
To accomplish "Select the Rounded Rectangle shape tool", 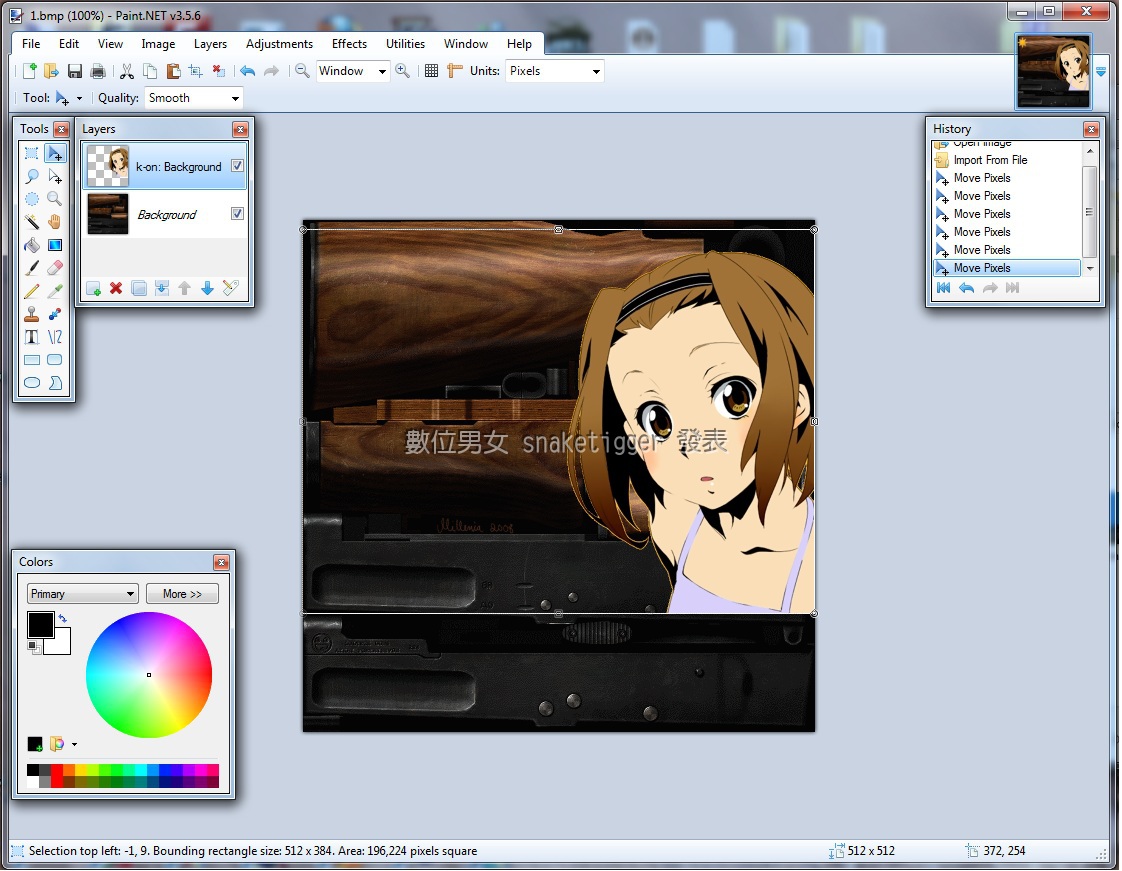I will (54, 359).
